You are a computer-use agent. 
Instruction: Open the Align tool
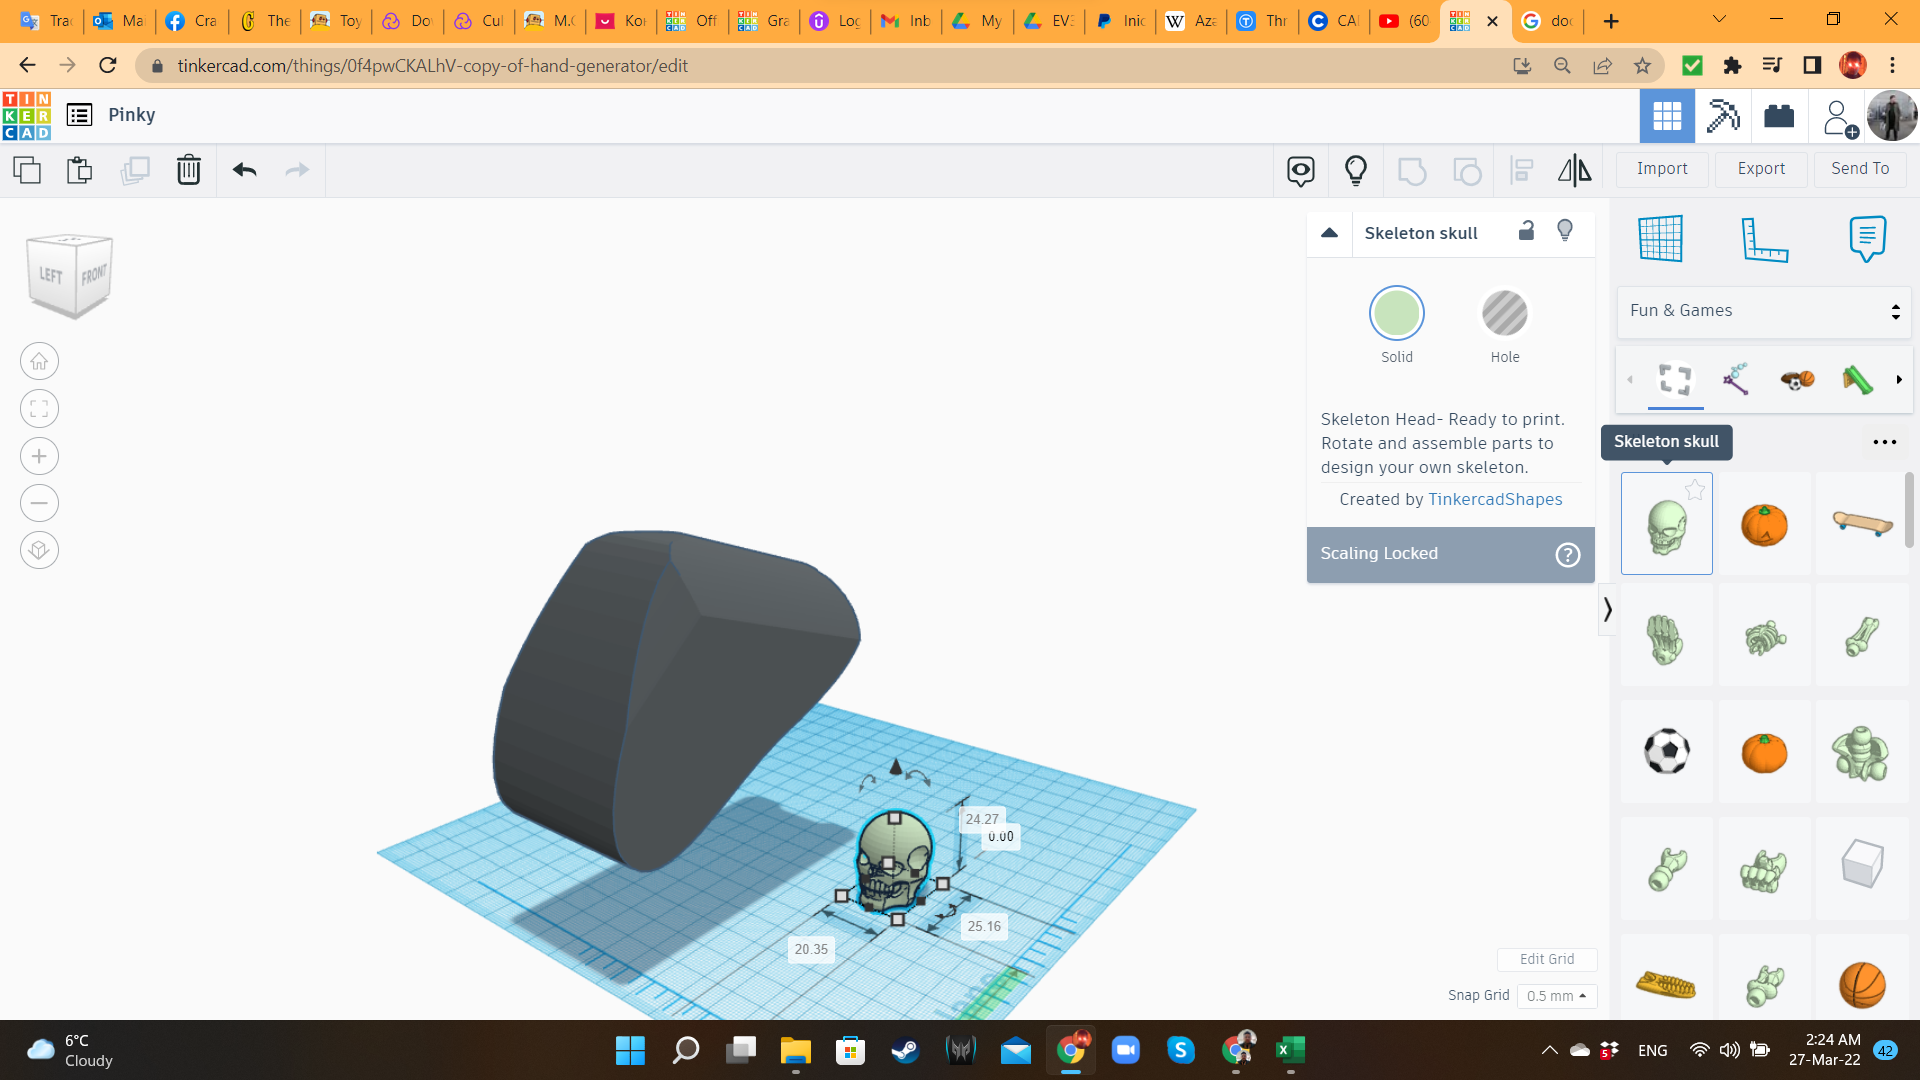click(x=1521, y=170)
